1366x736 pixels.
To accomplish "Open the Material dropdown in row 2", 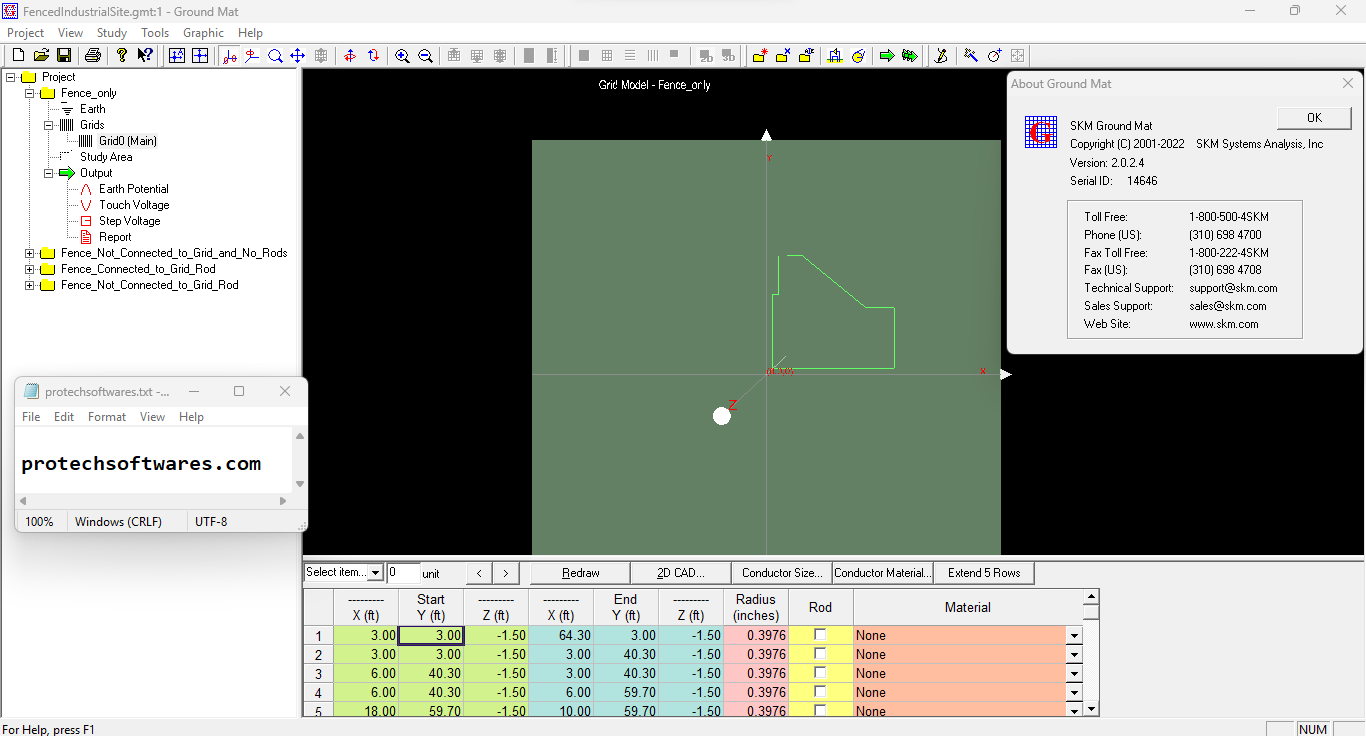I will click(1075, 654).
